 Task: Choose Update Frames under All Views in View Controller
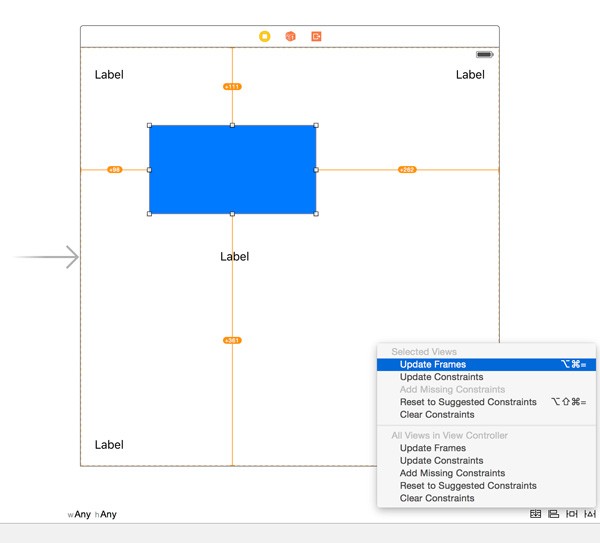click(486, 448)
